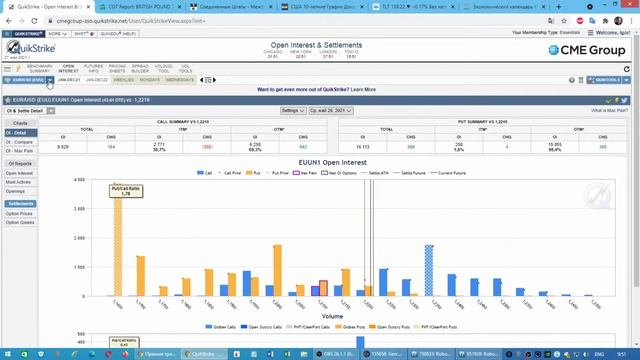The width and height of the screenshot is (640, 360).
Task: Switch to the COT Reports British Pound tab
Action: 140,7
